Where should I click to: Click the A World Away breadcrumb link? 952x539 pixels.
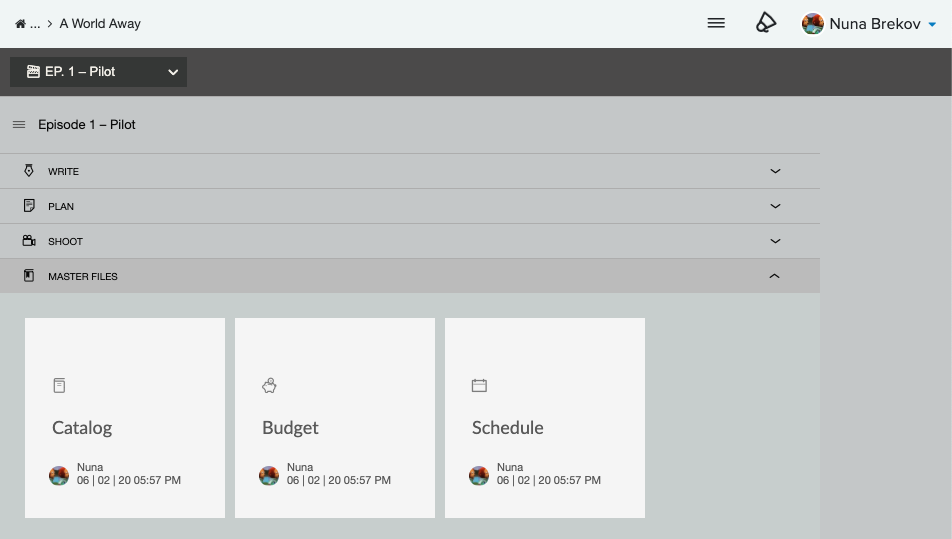click(100, 24)
